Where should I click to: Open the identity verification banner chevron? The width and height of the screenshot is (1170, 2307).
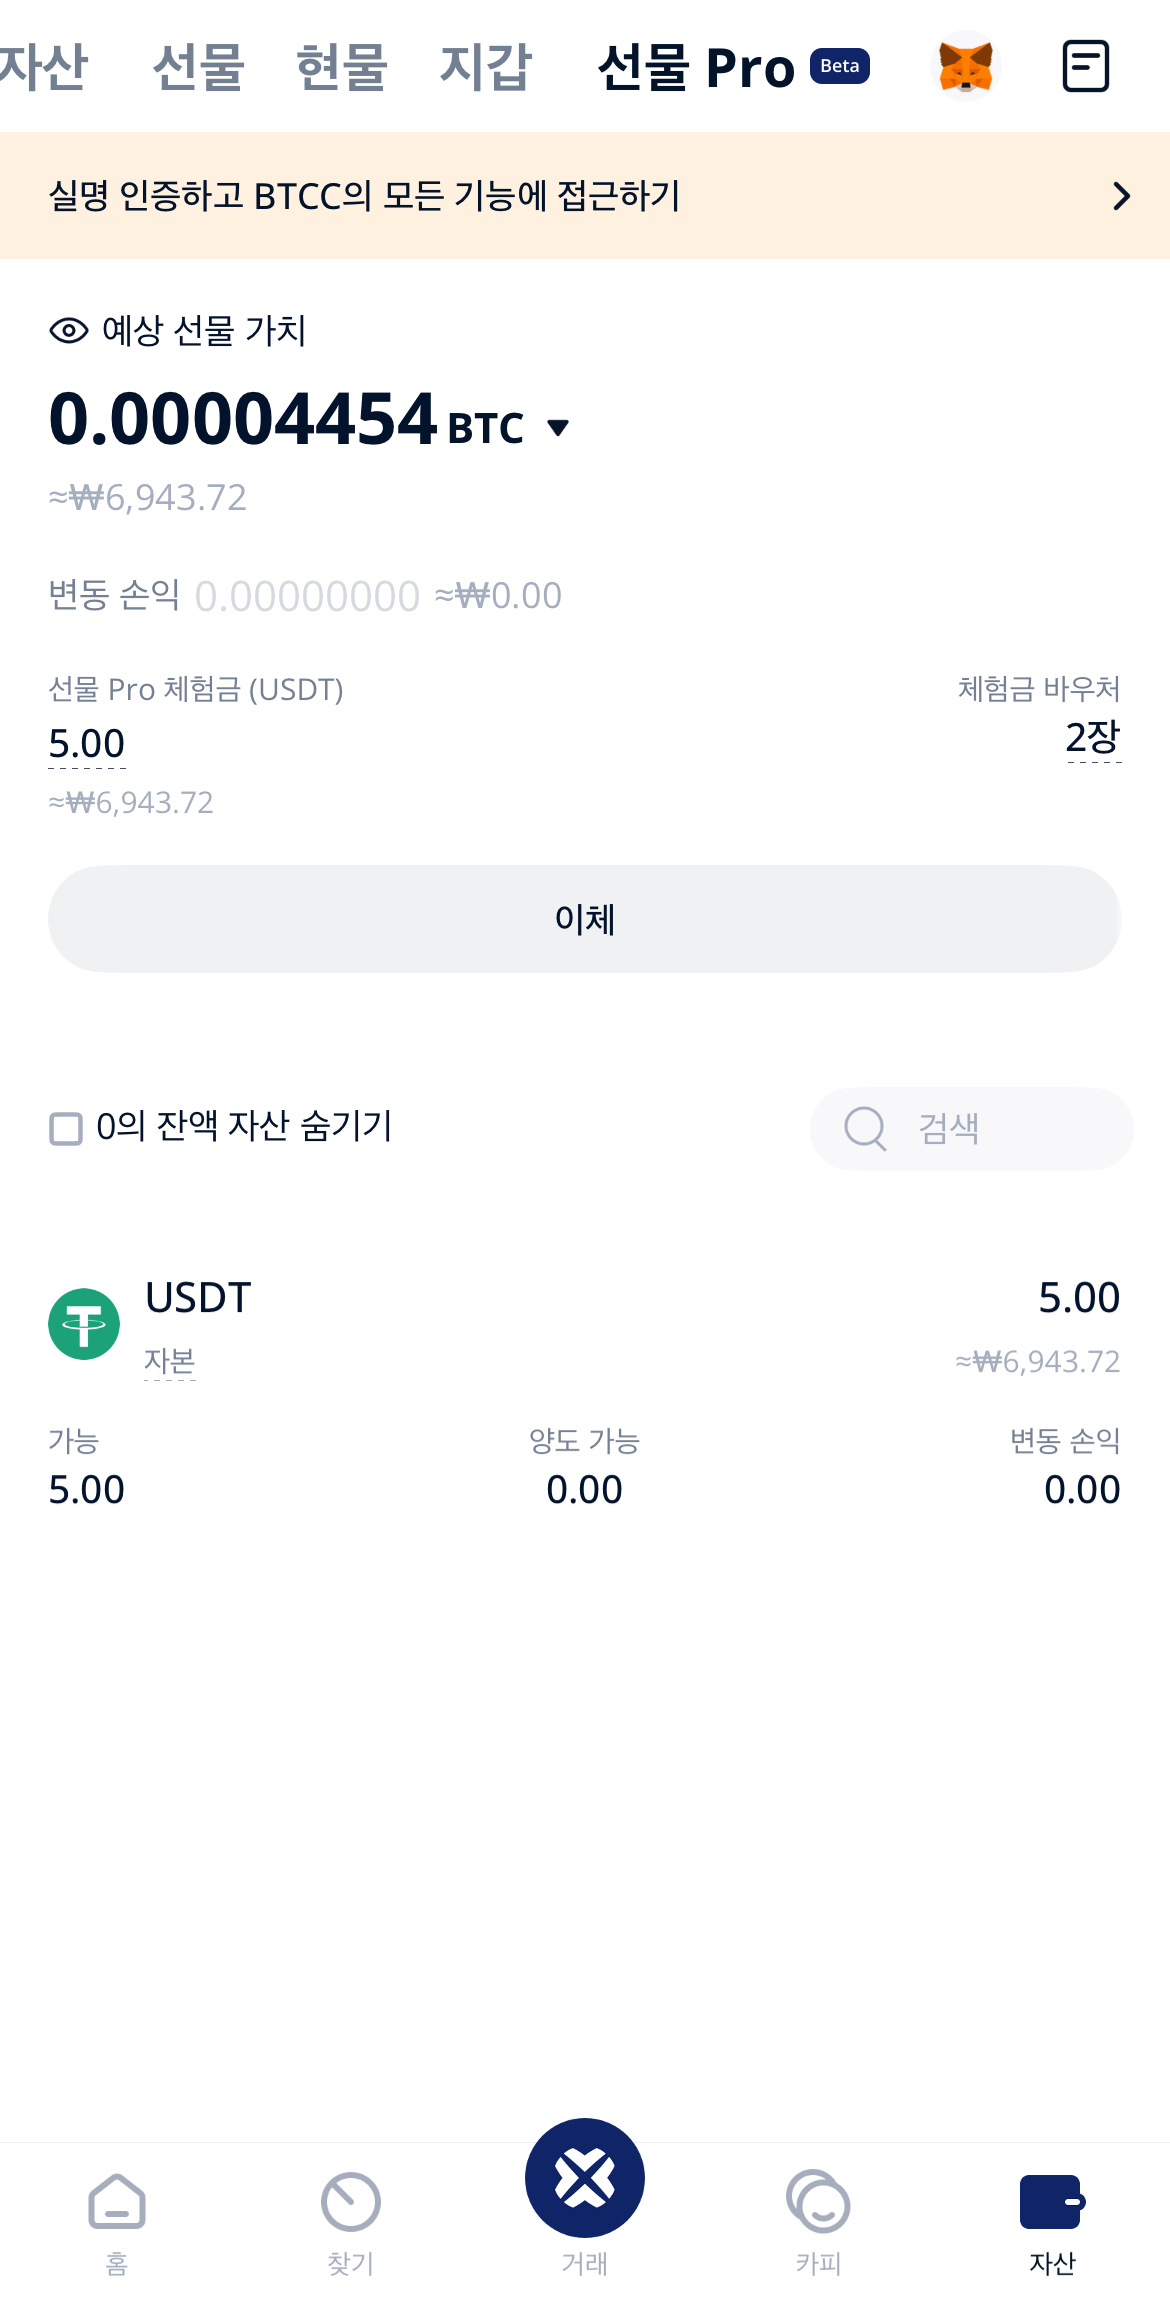coord(1122,196)
